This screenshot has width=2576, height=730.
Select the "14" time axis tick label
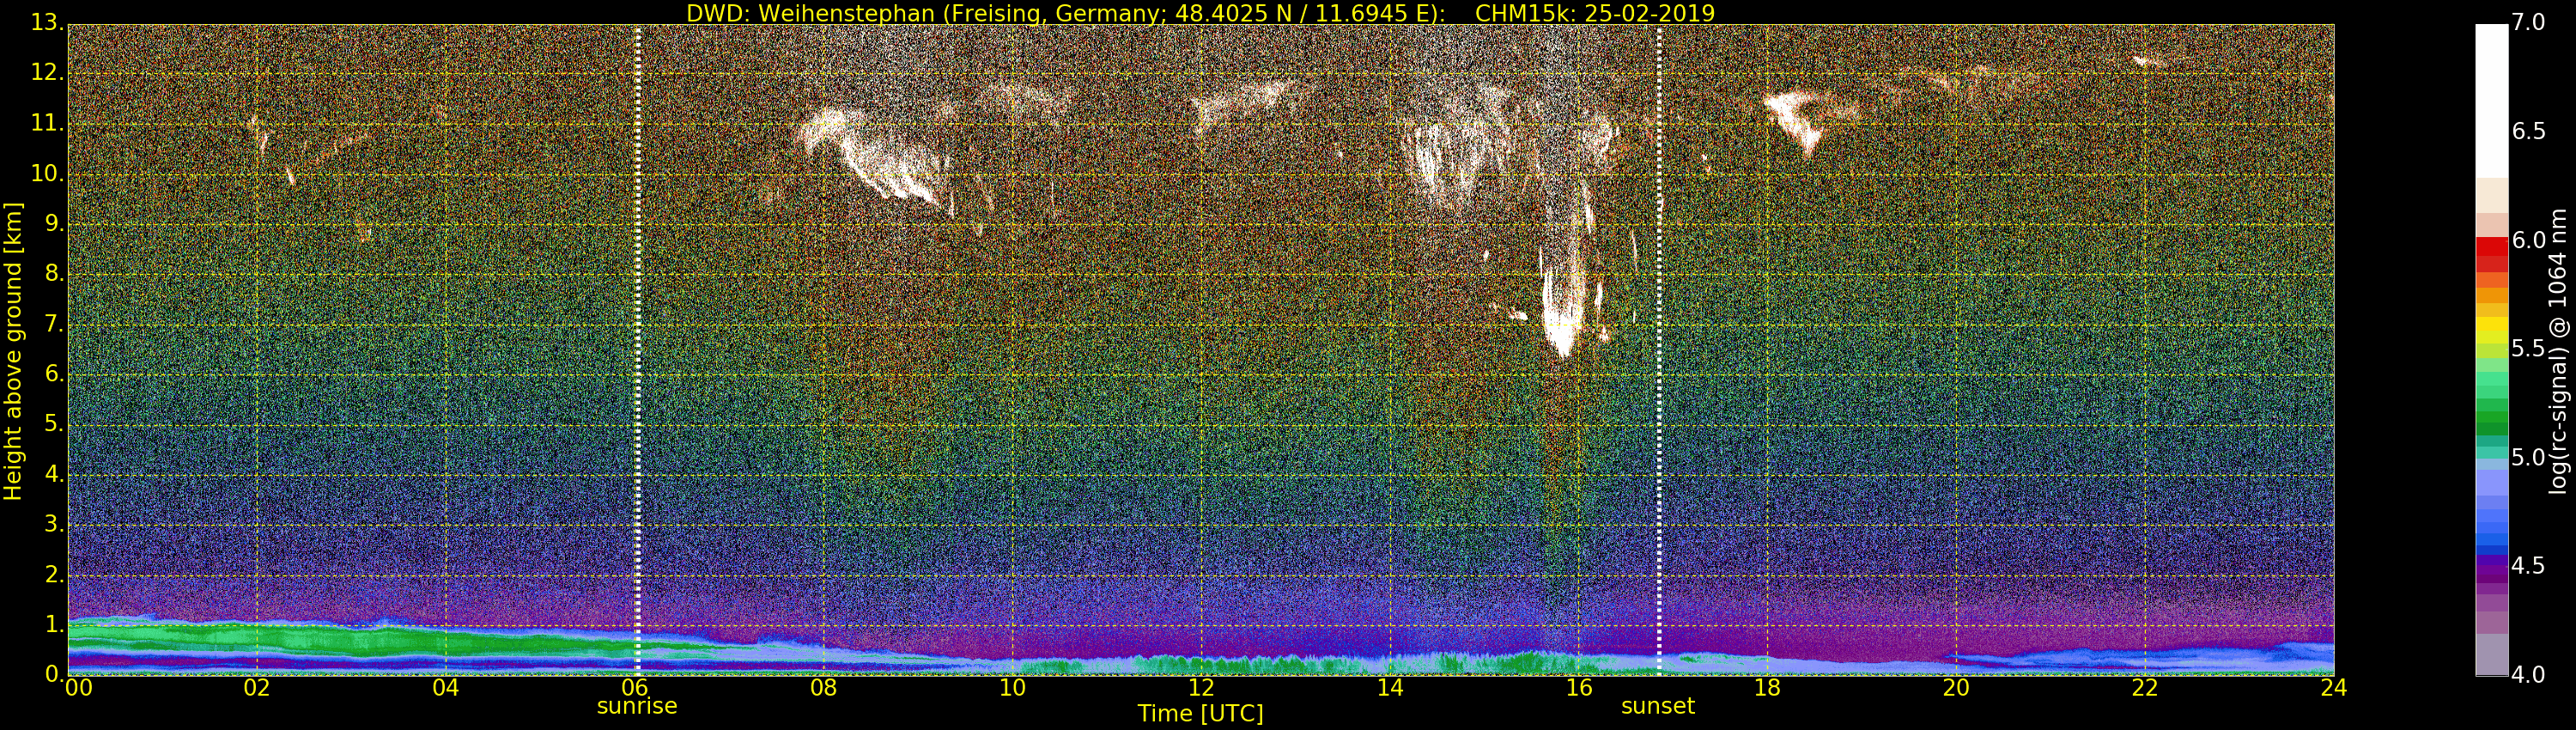tap(1390, 687)
